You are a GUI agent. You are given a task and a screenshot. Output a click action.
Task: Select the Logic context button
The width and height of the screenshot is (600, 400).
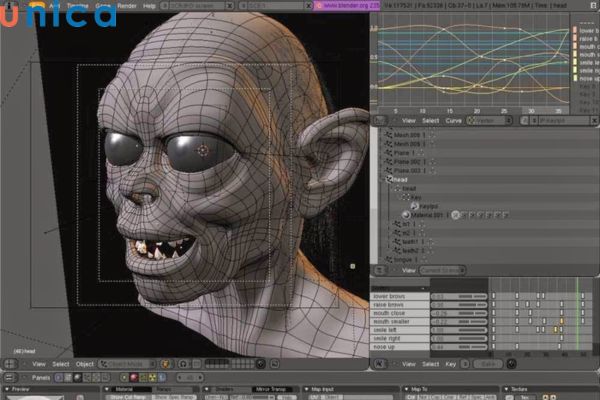[59, 378]
